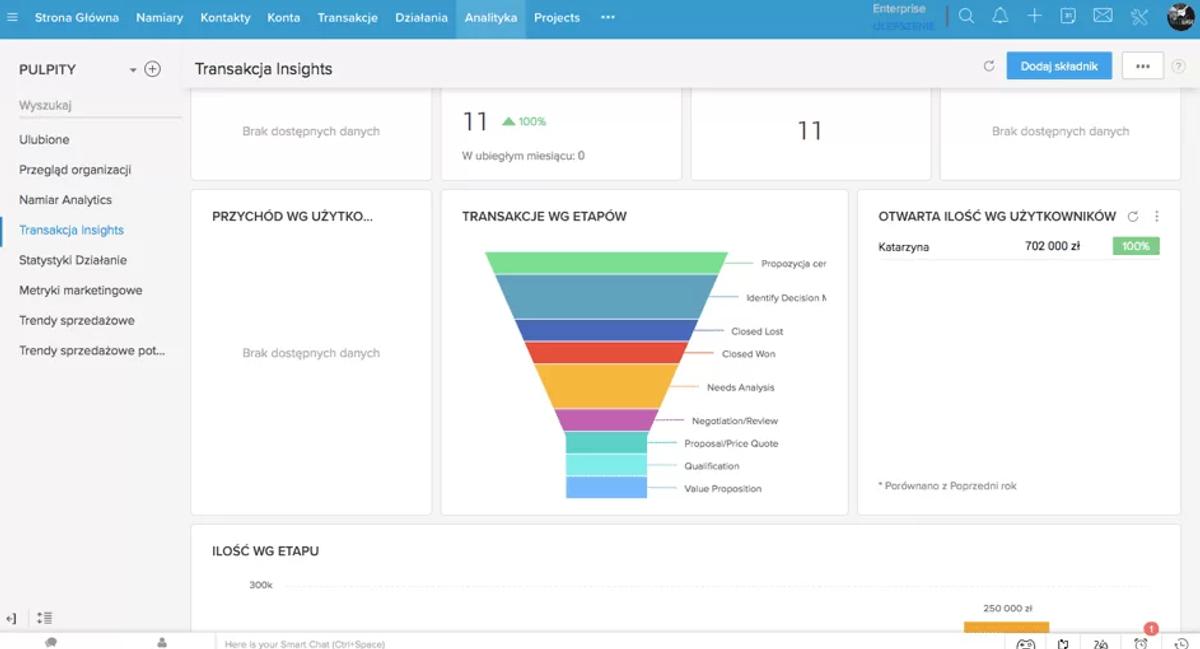Open the contacts person icon in bottom bar
Viewport: 1200px width, 649px height.
pyautogui.click(x=162, y=642)
